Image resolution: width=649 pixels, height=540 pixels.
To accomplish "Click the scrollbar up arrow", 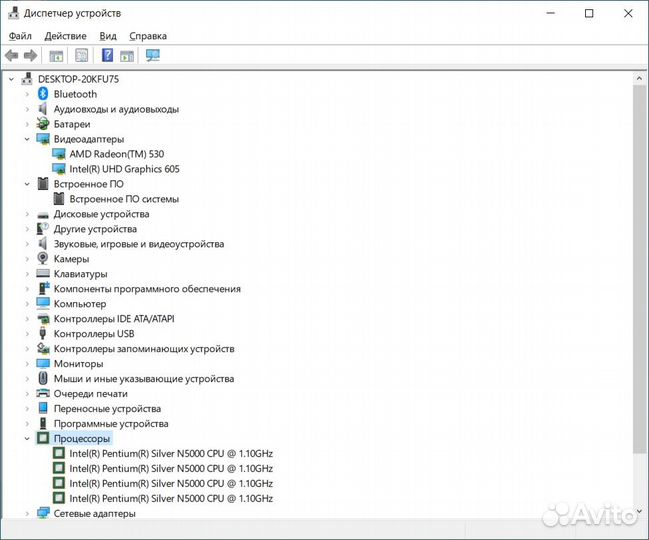I will tap(639, 78).
